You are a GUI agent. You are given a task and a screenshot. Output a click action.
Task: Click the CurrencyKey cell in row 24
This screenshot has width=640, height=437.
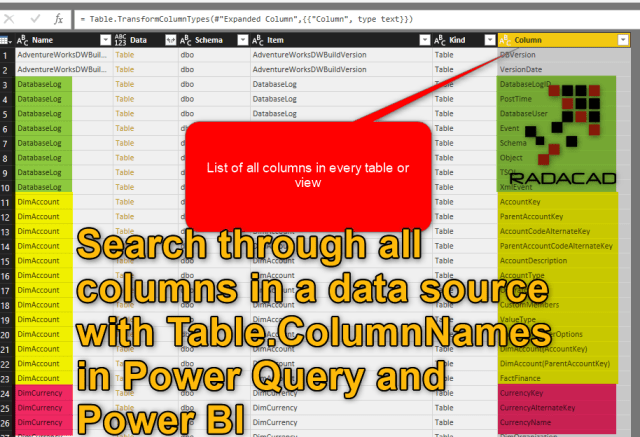pos(563,393)
